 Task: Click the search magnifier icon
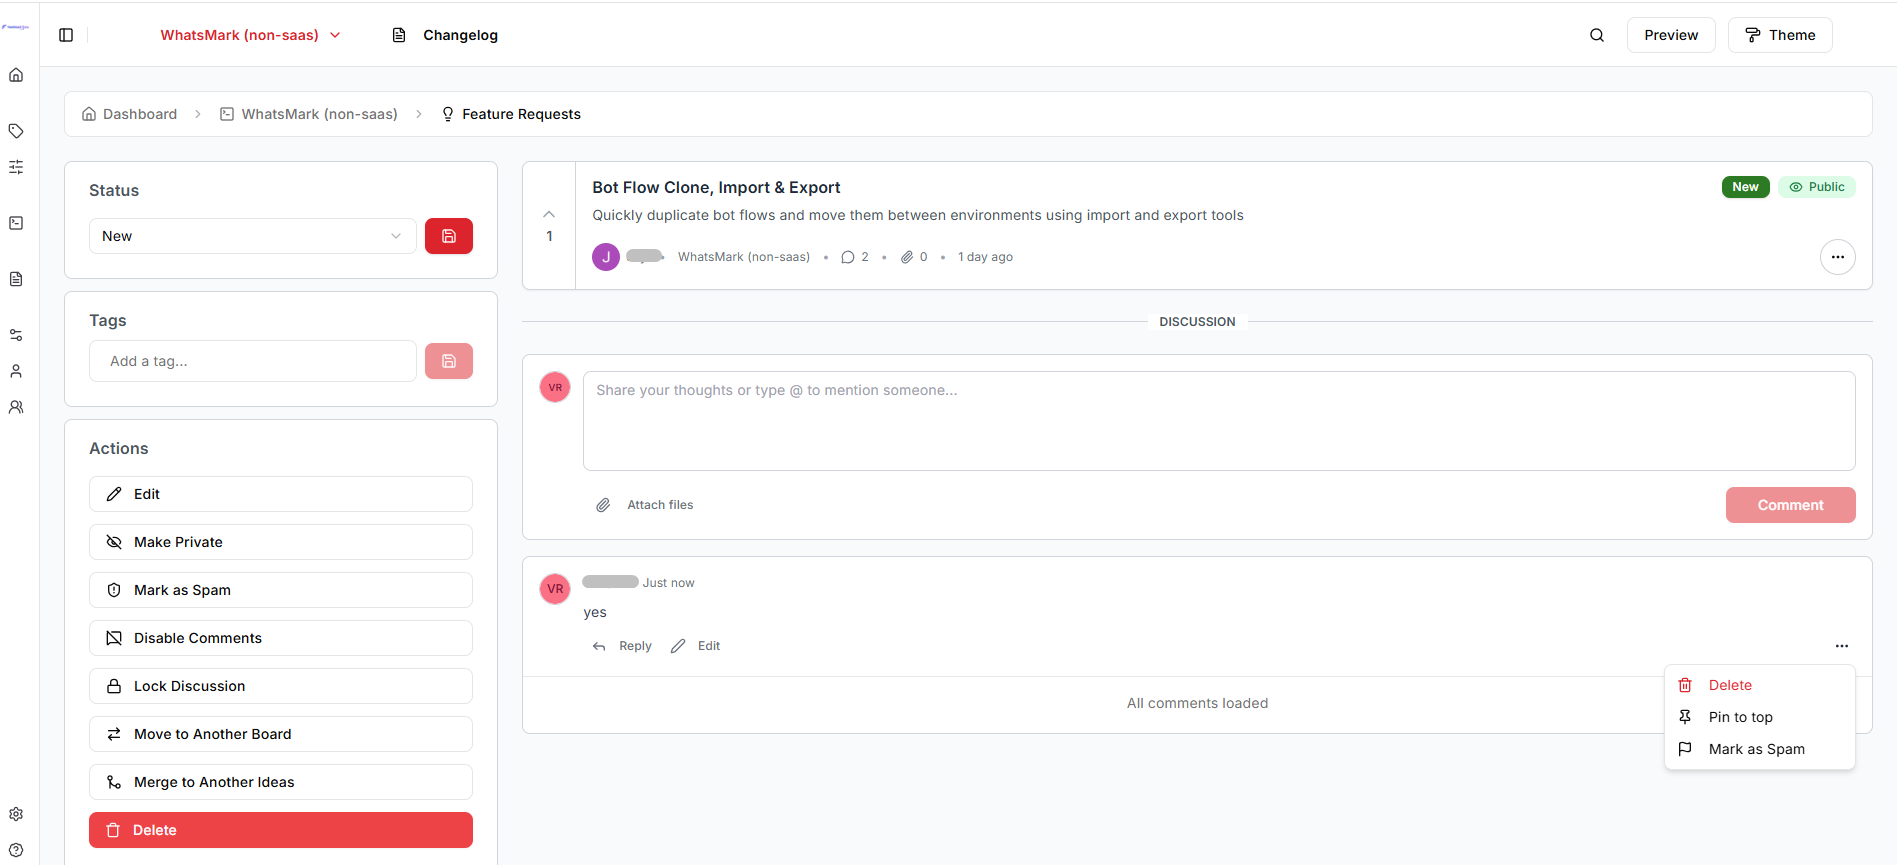(x=1597, y=35)
